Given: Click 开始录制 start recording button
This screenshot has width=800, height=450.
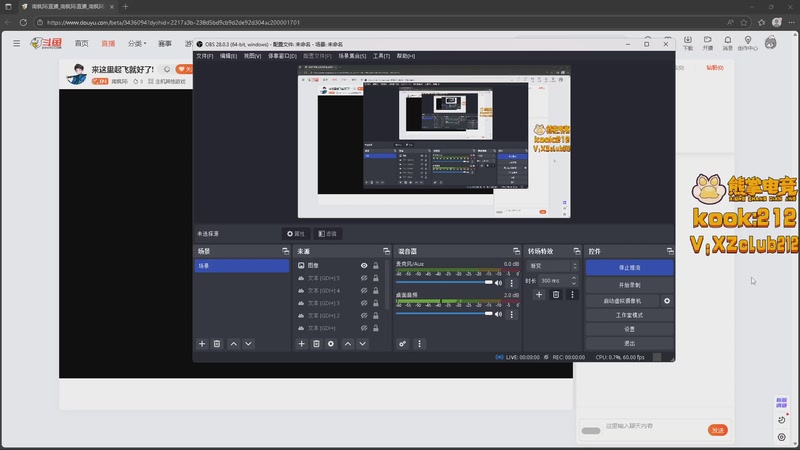Looking at the screenshot, I should point(630,285).
